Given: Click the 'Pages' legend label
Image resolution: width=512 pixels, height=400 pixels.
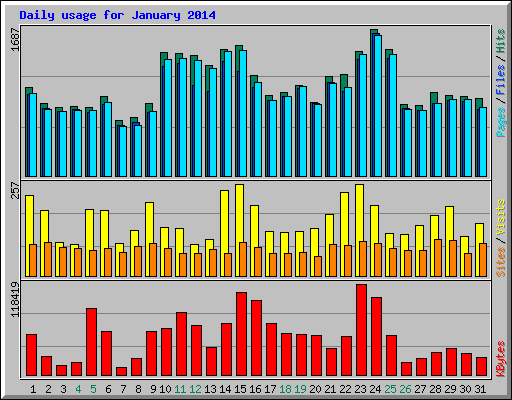Looking at the screenshot, I should [x=501, y=122].
